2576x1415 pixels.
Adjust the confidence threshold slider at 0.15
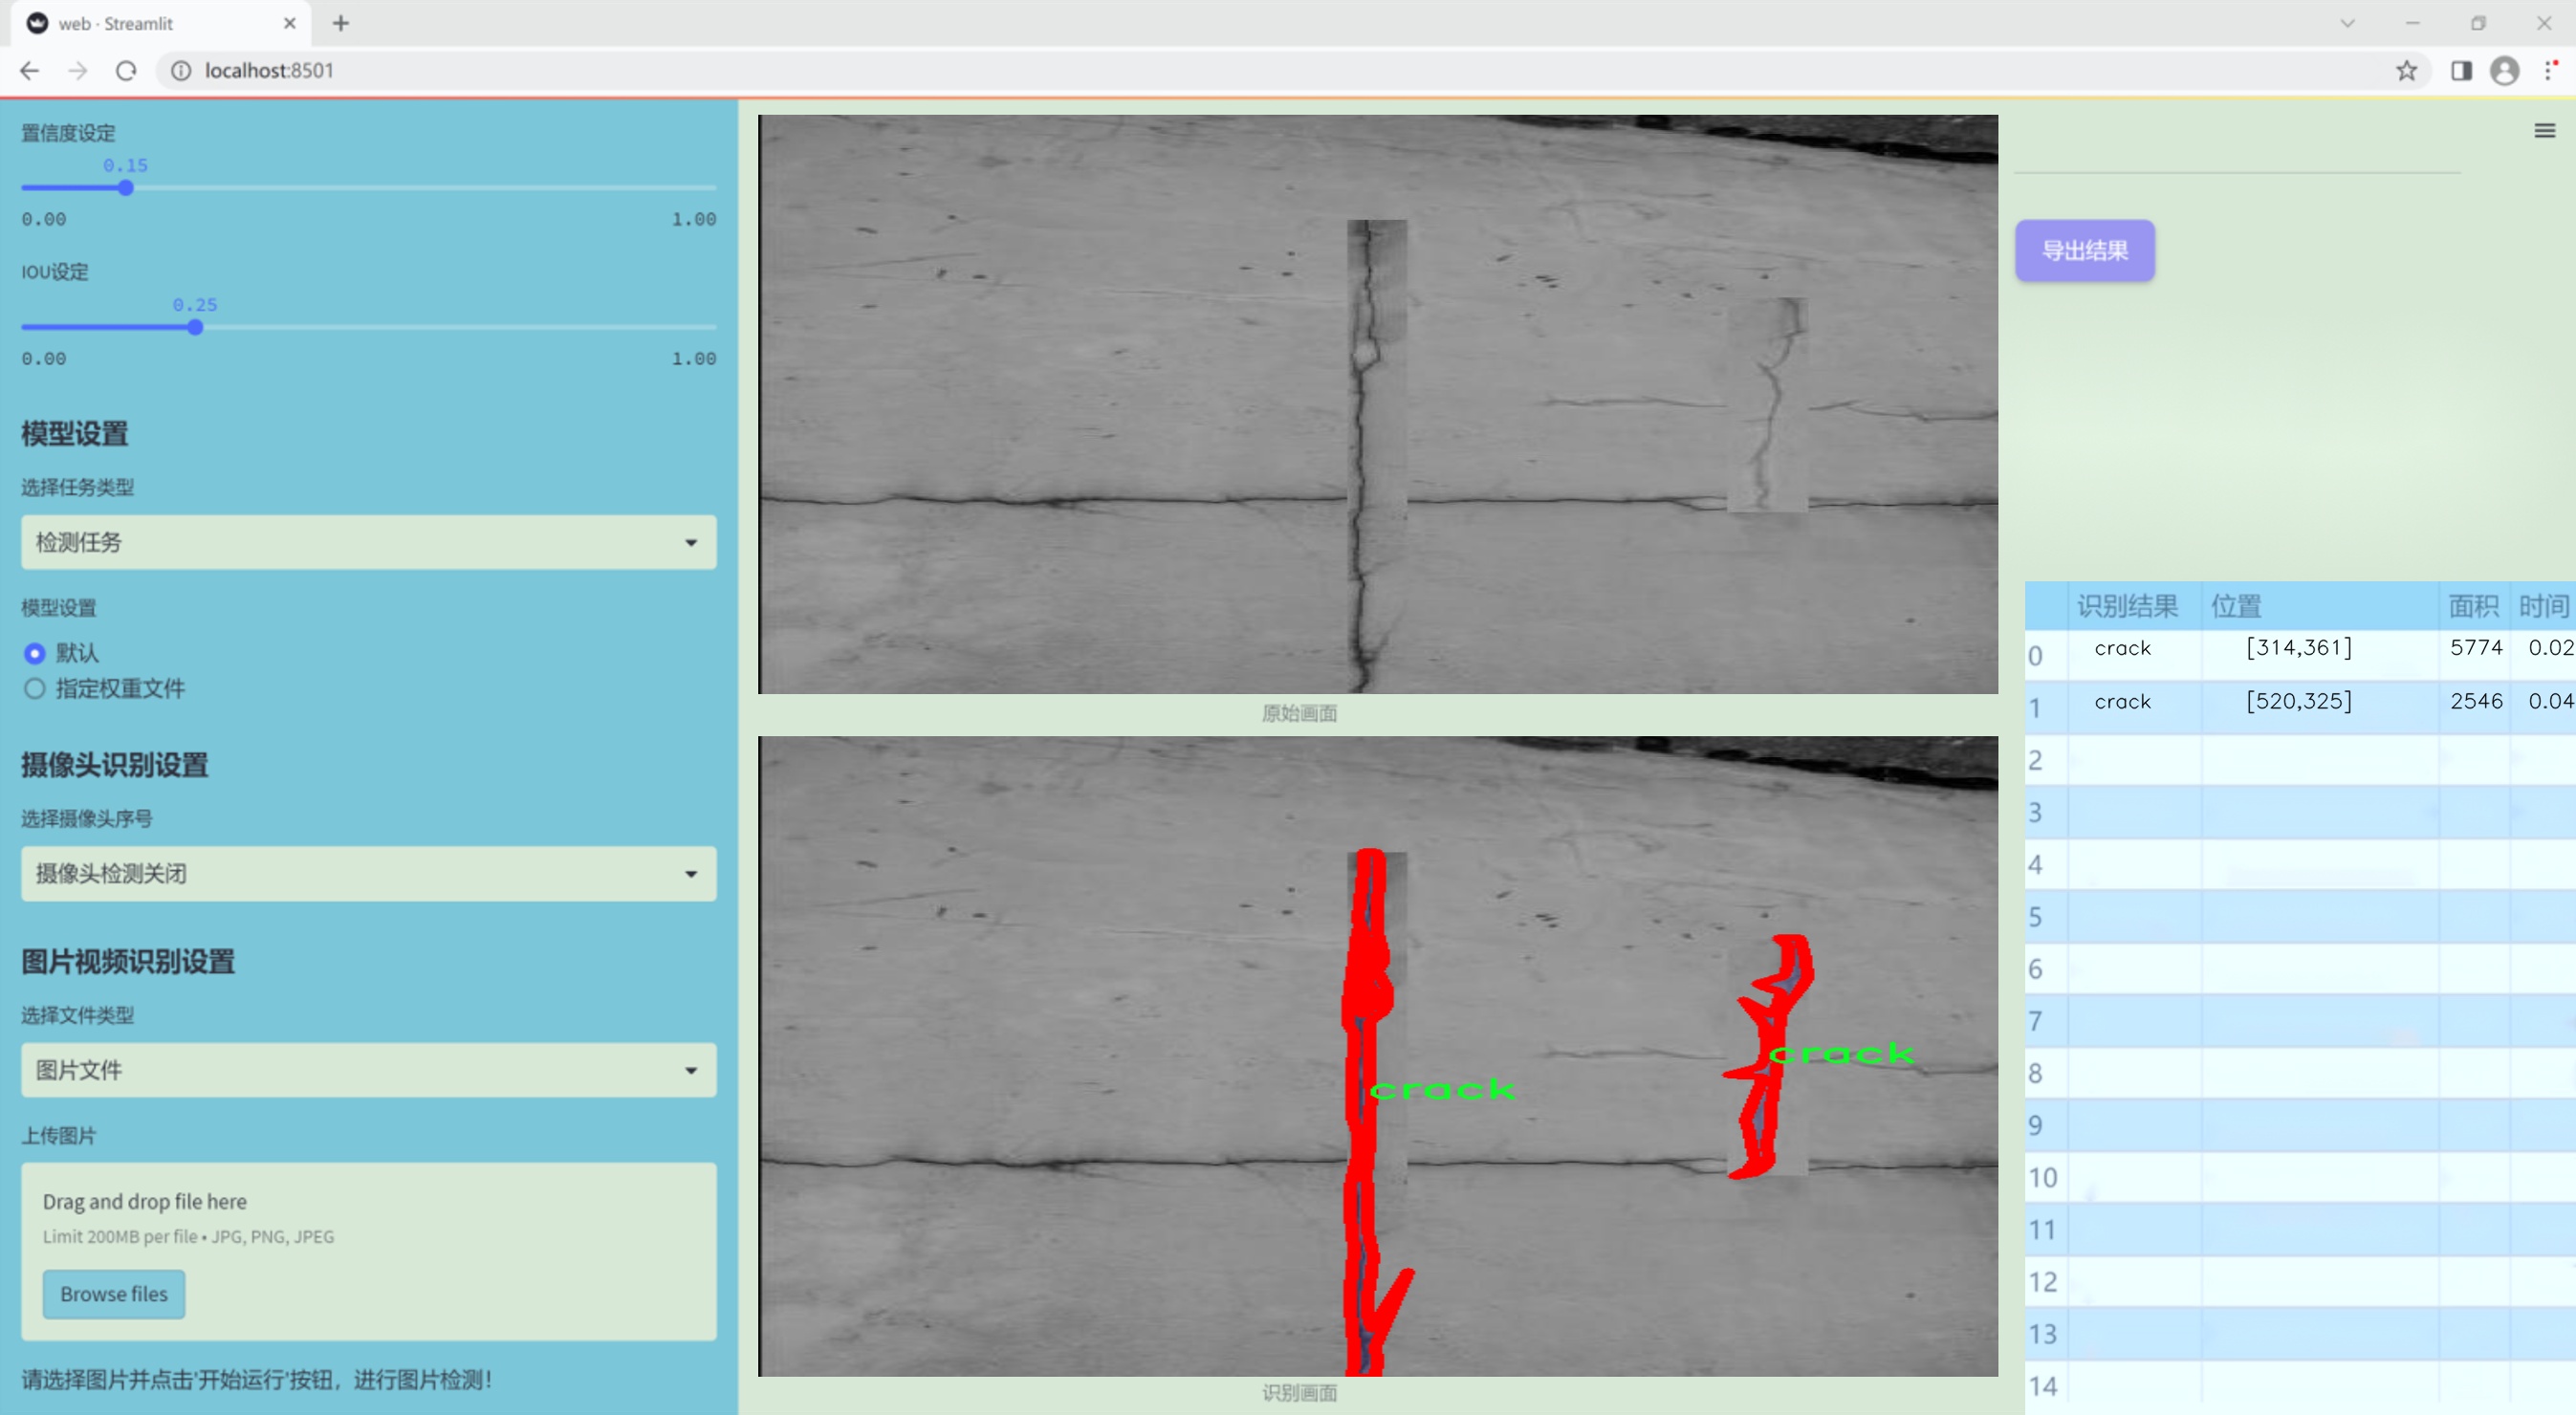pos(126,188)
